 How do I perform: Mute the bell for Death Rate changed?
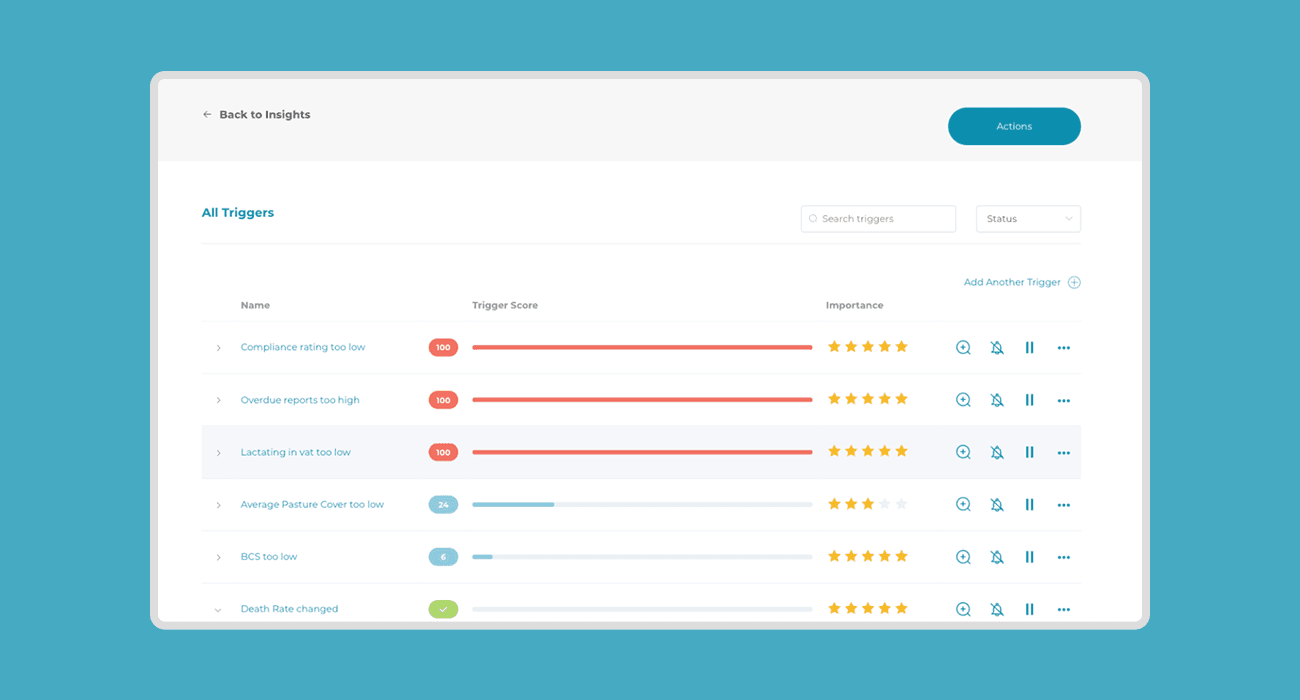tap(996, 608)
